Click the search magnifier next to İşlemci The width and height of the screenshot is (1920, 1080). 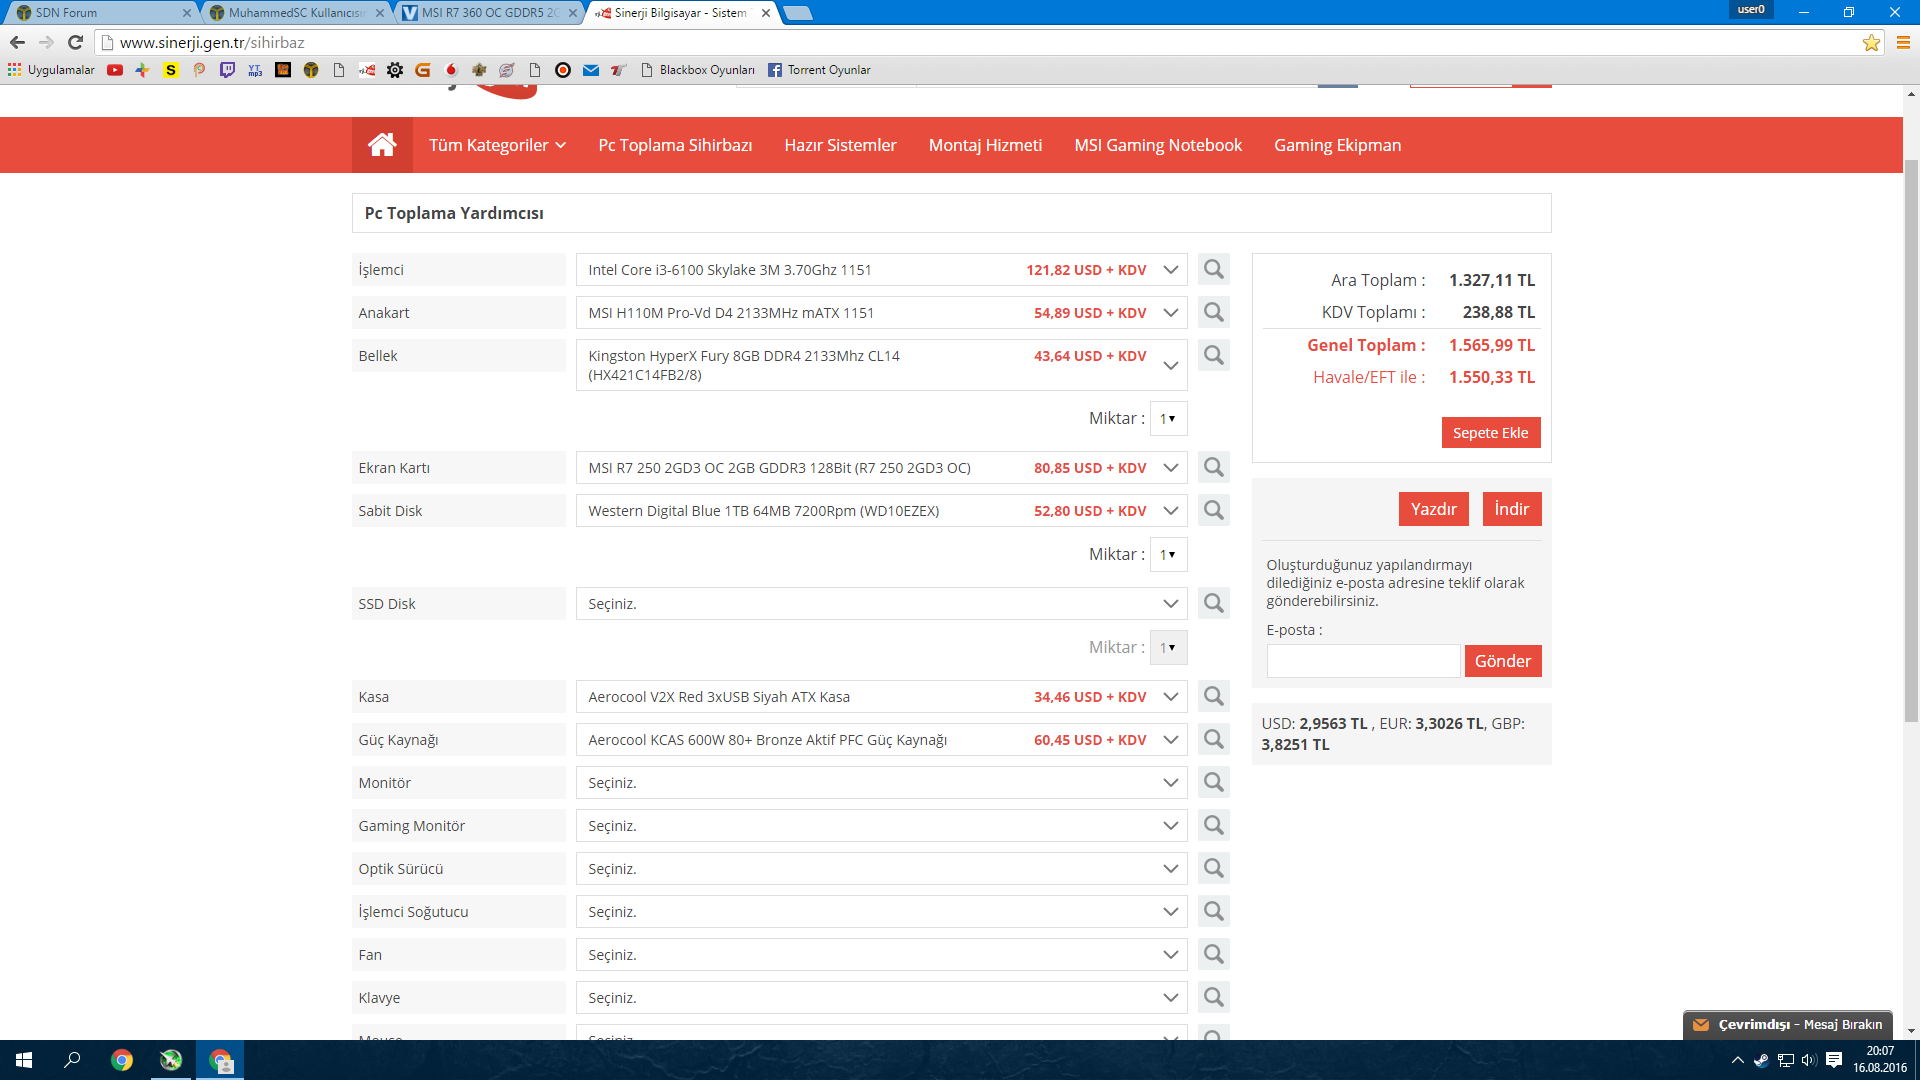(x=1213, y=270)
